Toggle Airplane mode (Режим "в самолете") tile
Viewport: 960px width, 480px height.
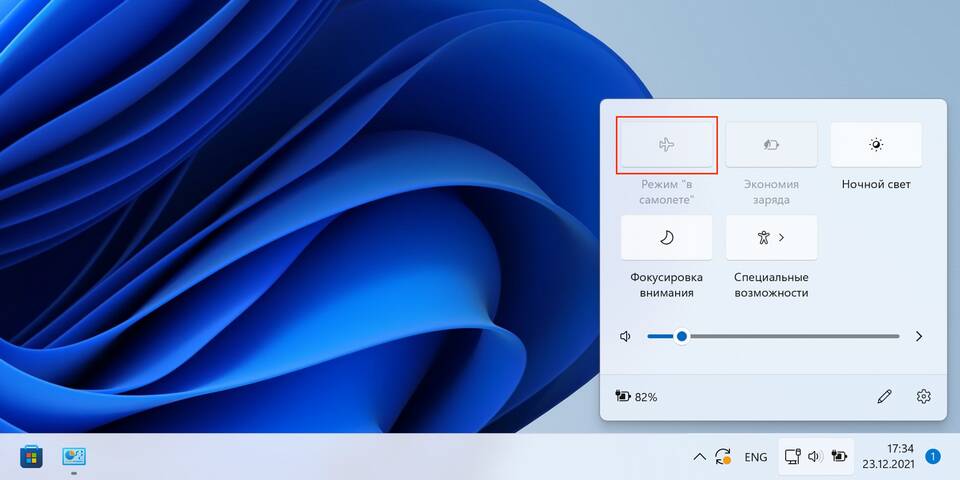(x=667, y=145)
